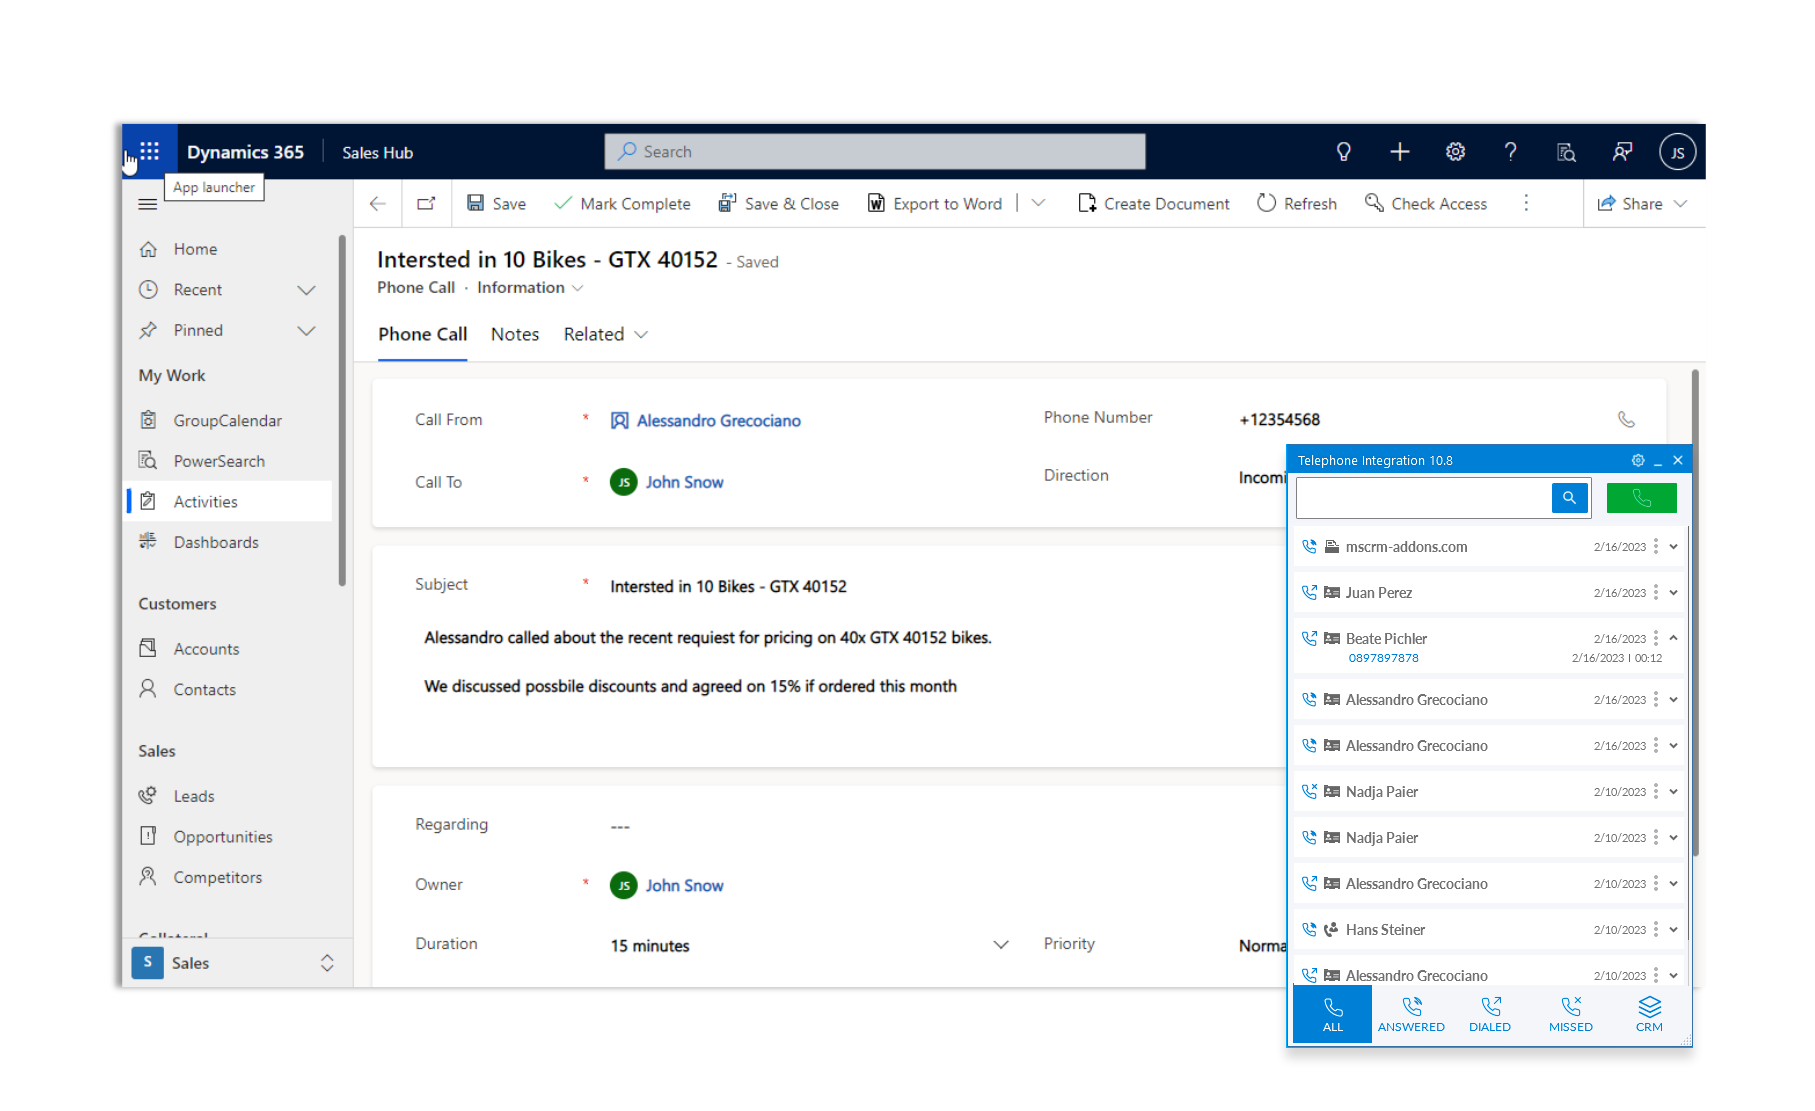Expand the Share dropdown chevron
The width and height of the screenshot is (1815, 1111).
pyautogui.click(x=1680, y=204)
